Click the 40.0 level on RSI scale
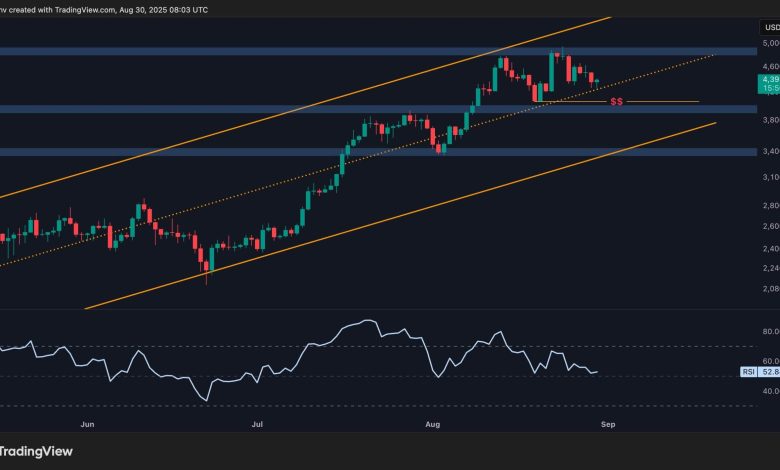This screenshot has height=470, width=780. click(x=771, y=391)
